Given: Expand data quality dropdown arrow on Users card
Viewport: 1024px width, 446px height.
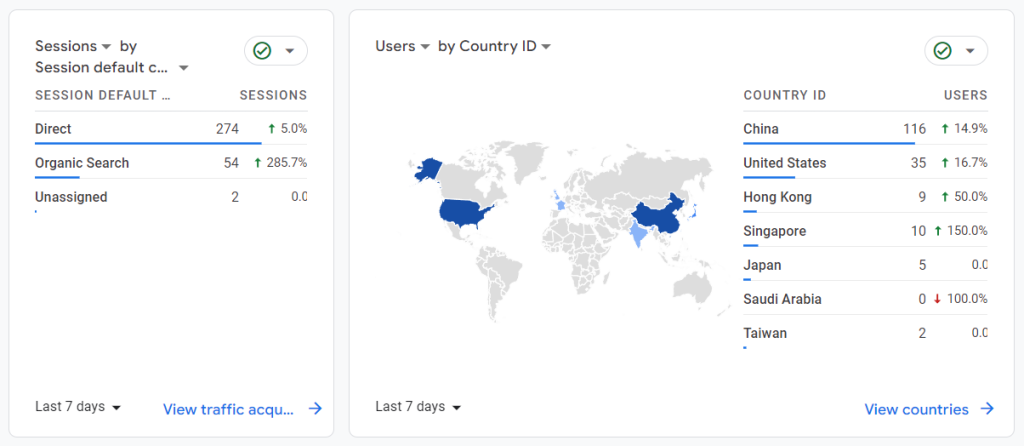Looking at the screenshot, I should click(x=970, y=51).
